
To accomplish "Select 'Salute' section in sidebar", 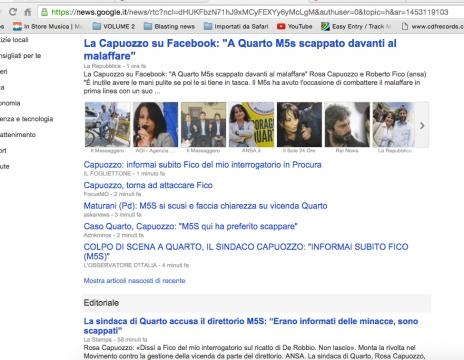I will [x=5, y=166].
